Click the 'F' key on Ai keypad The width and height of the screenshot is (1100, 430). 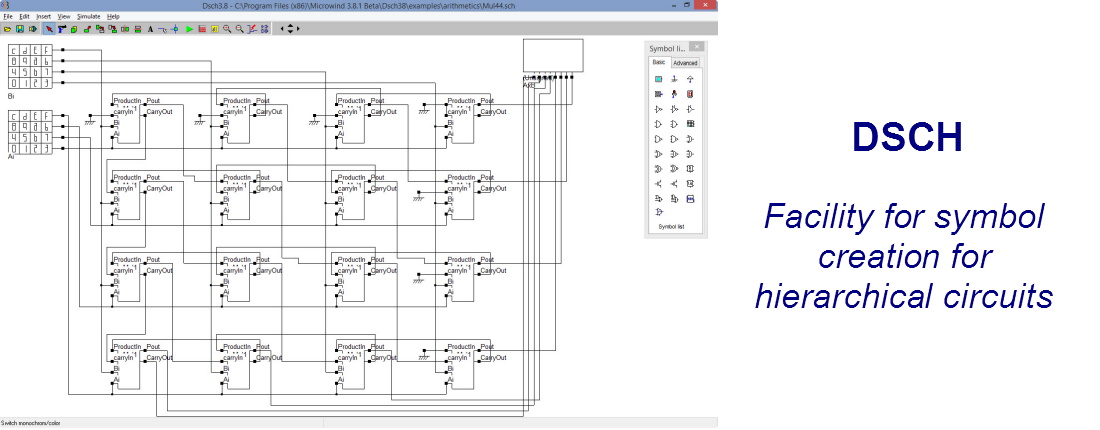(46, 116)
